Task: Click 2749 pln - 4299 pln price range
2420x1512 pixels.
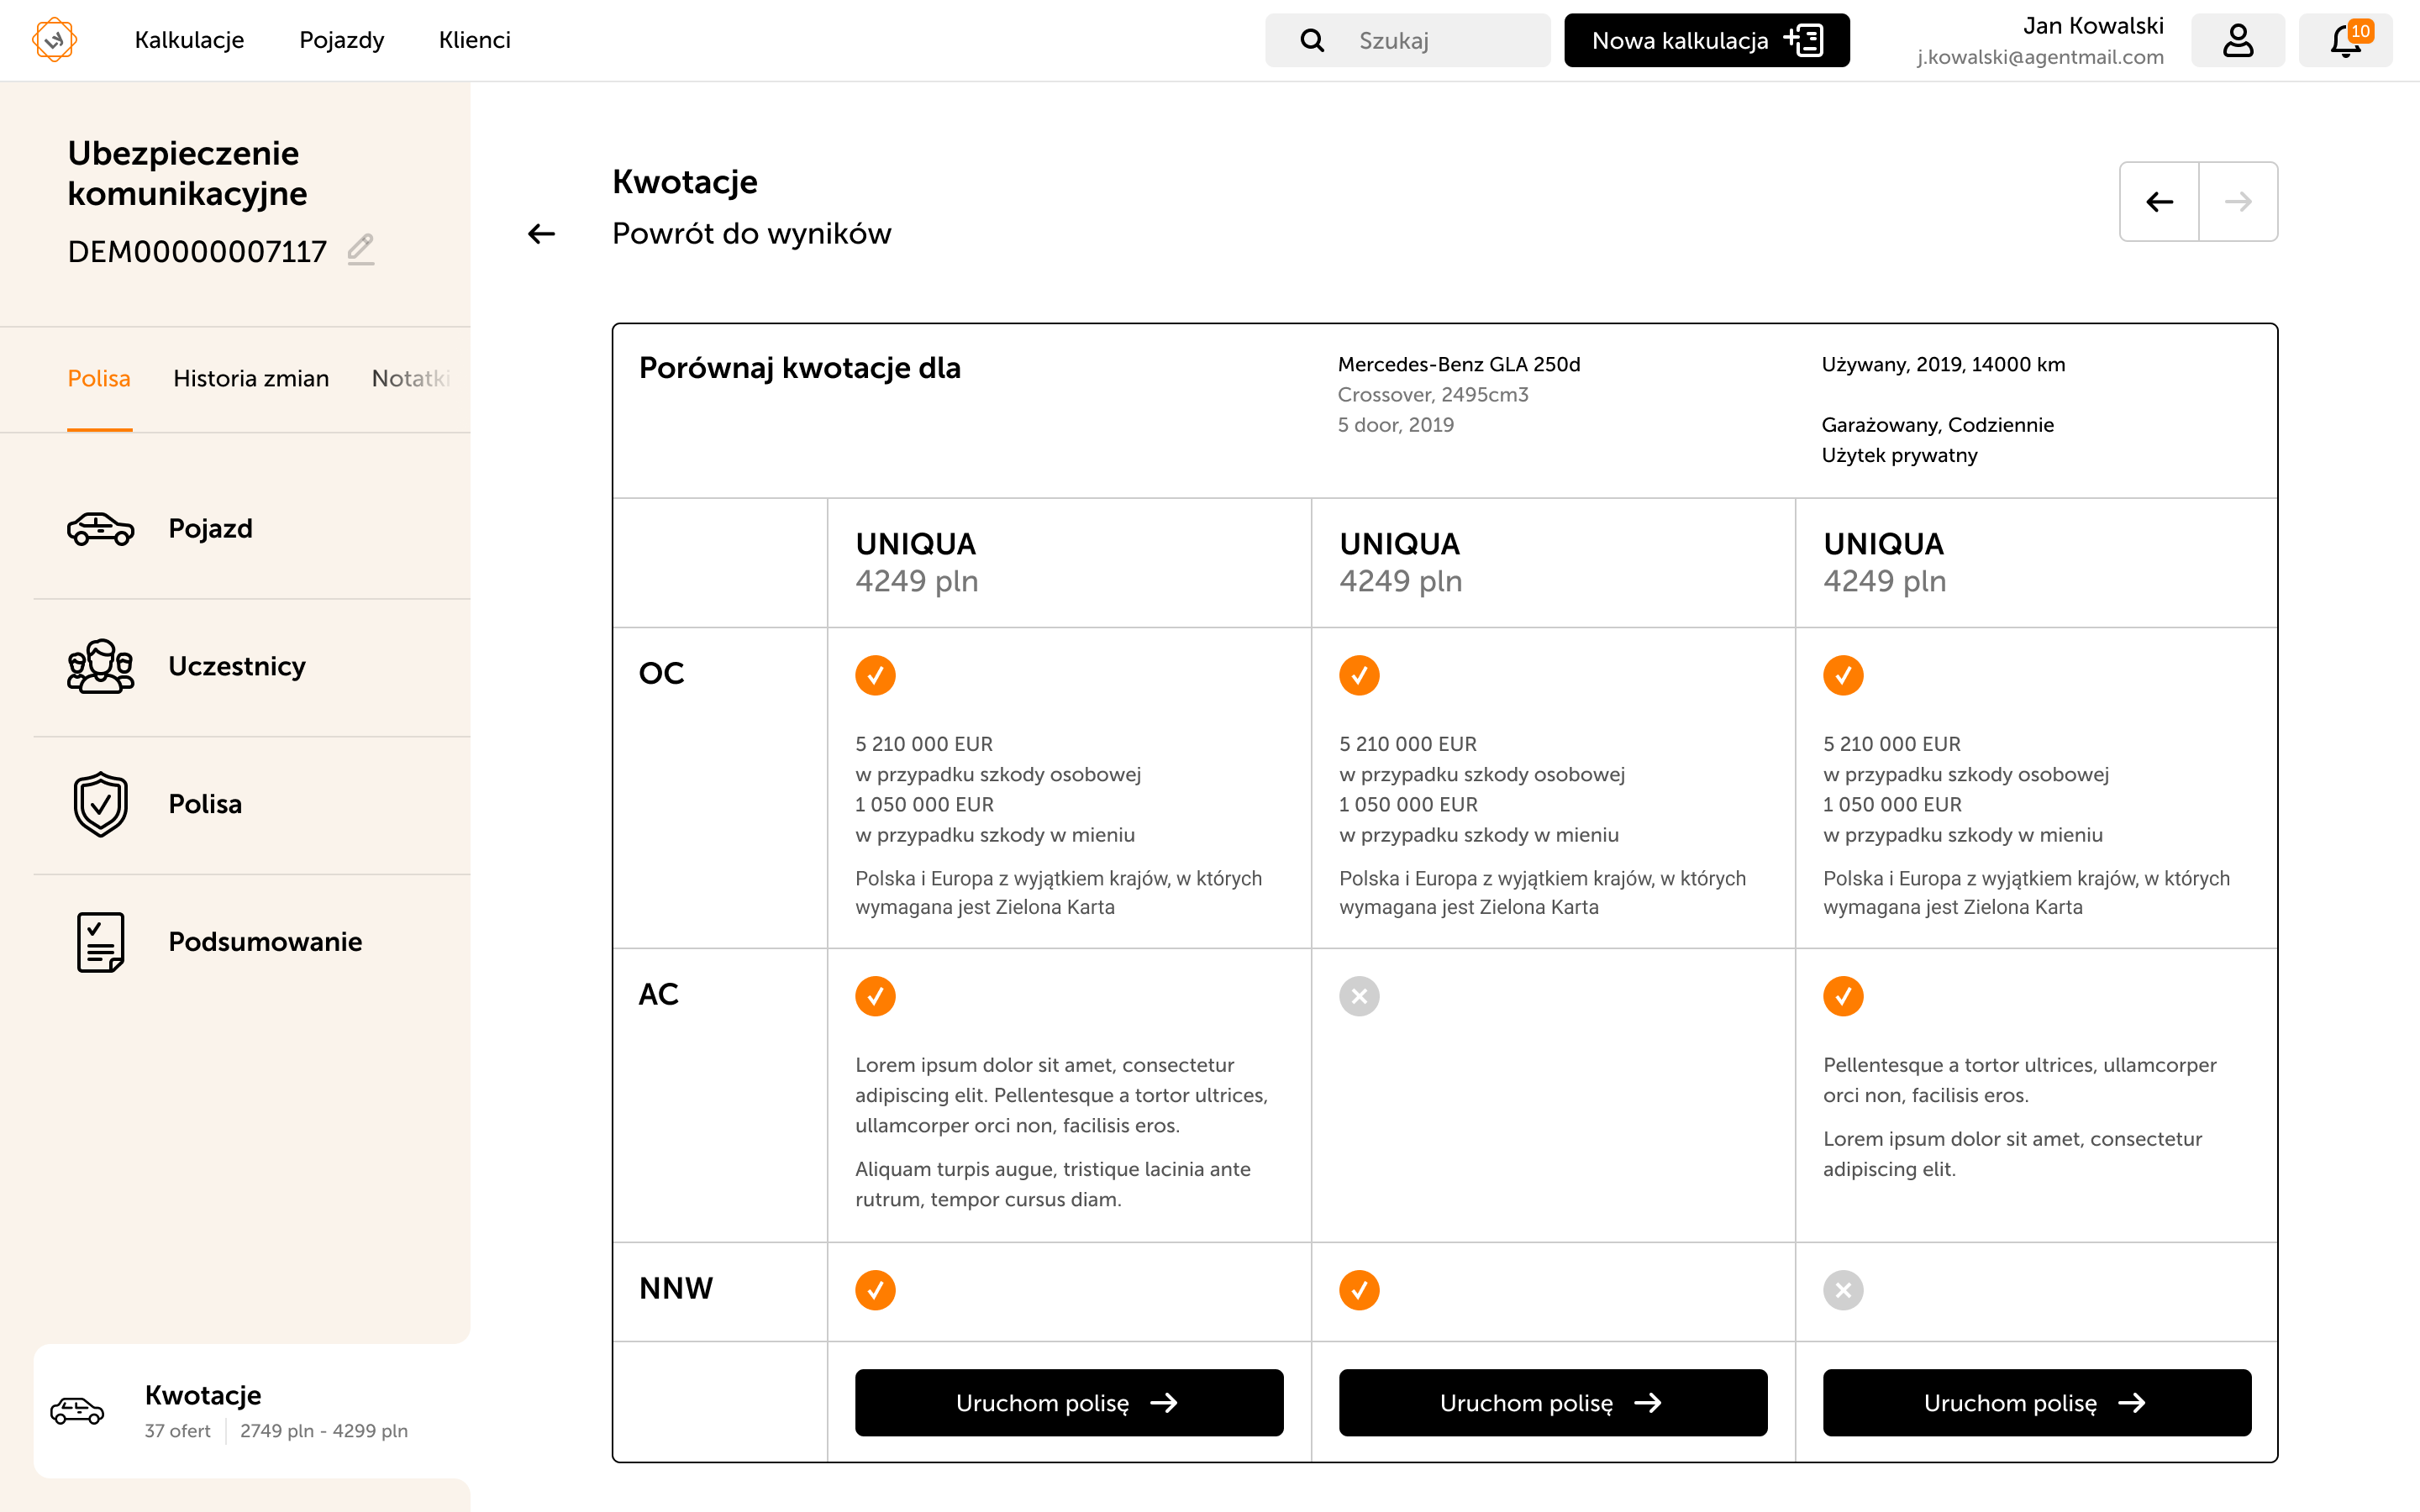Action: 324,1431
